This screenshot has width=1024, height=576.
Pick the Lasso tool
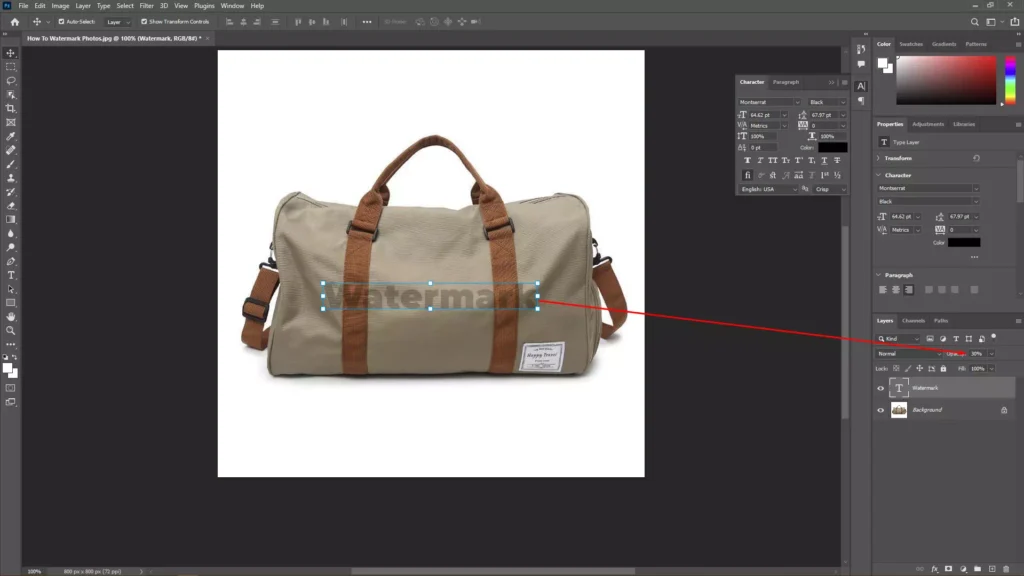click(10, 81)
